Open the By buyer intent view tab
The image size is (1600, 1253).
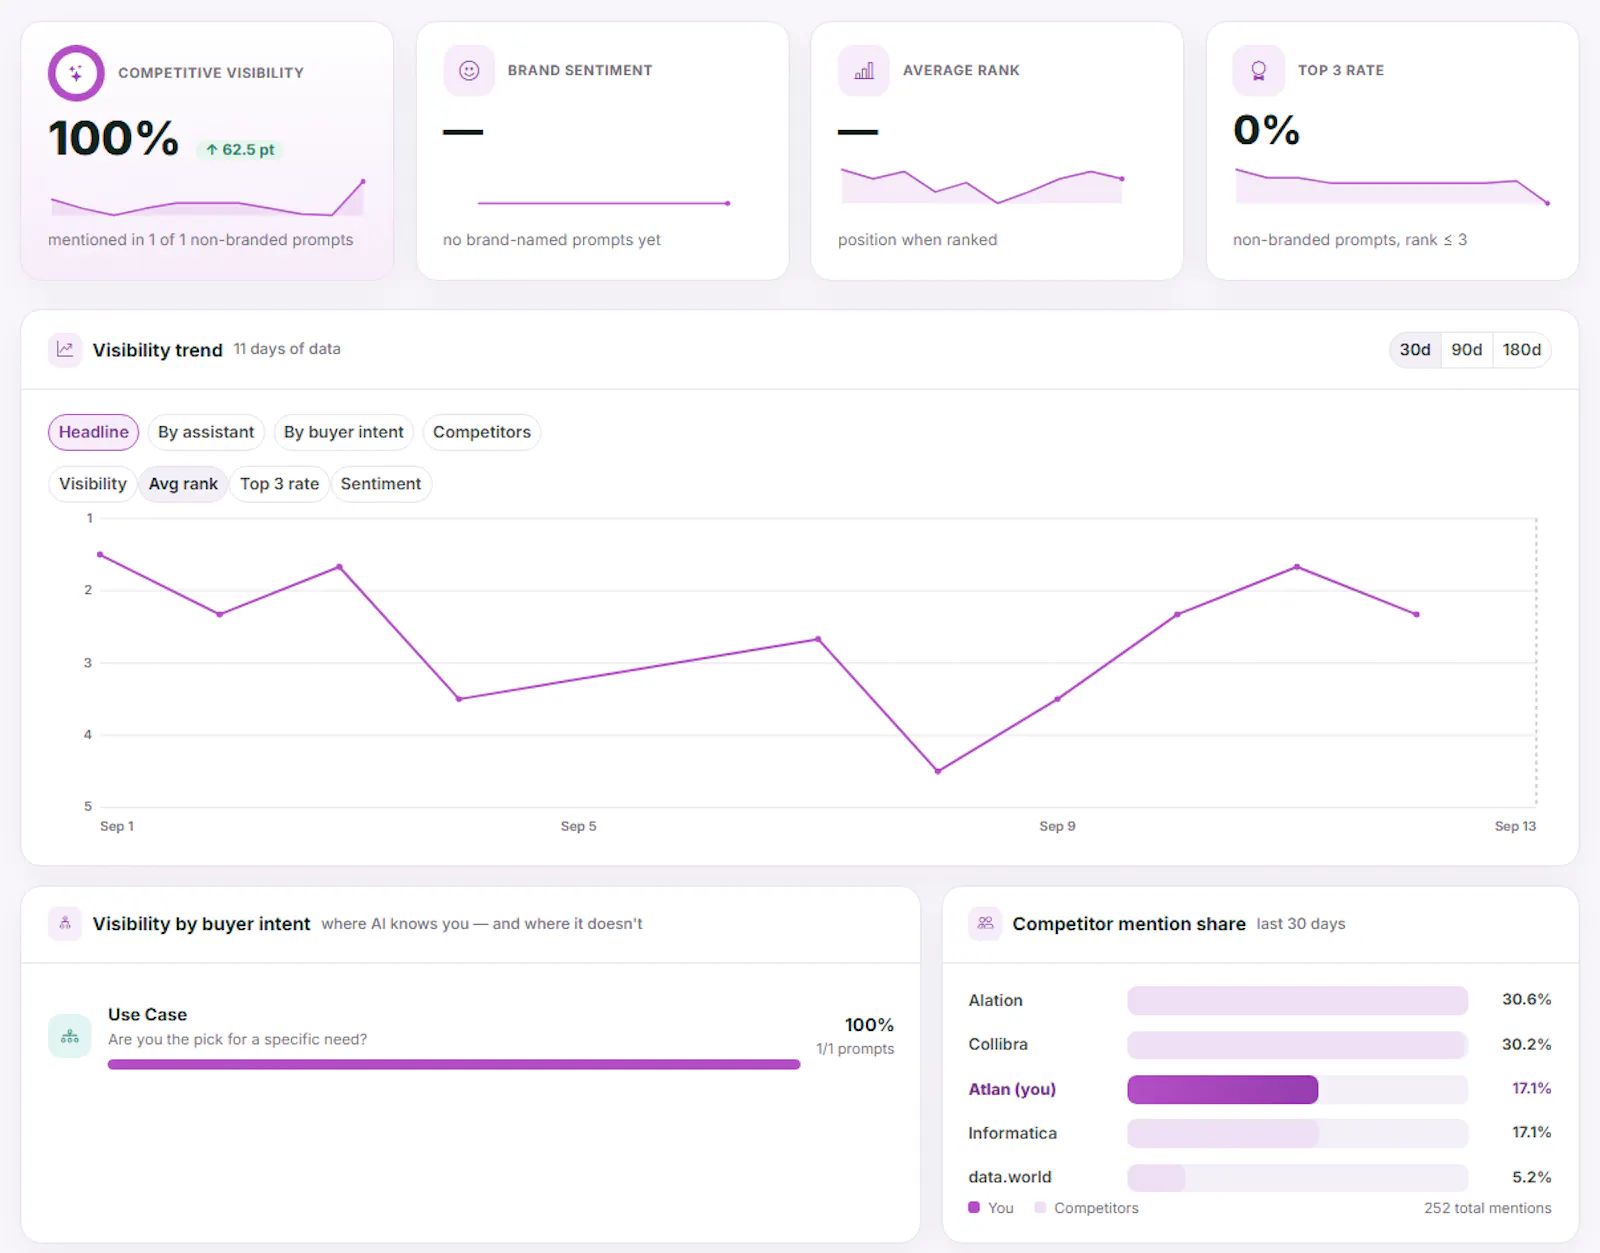coord(344,432)
